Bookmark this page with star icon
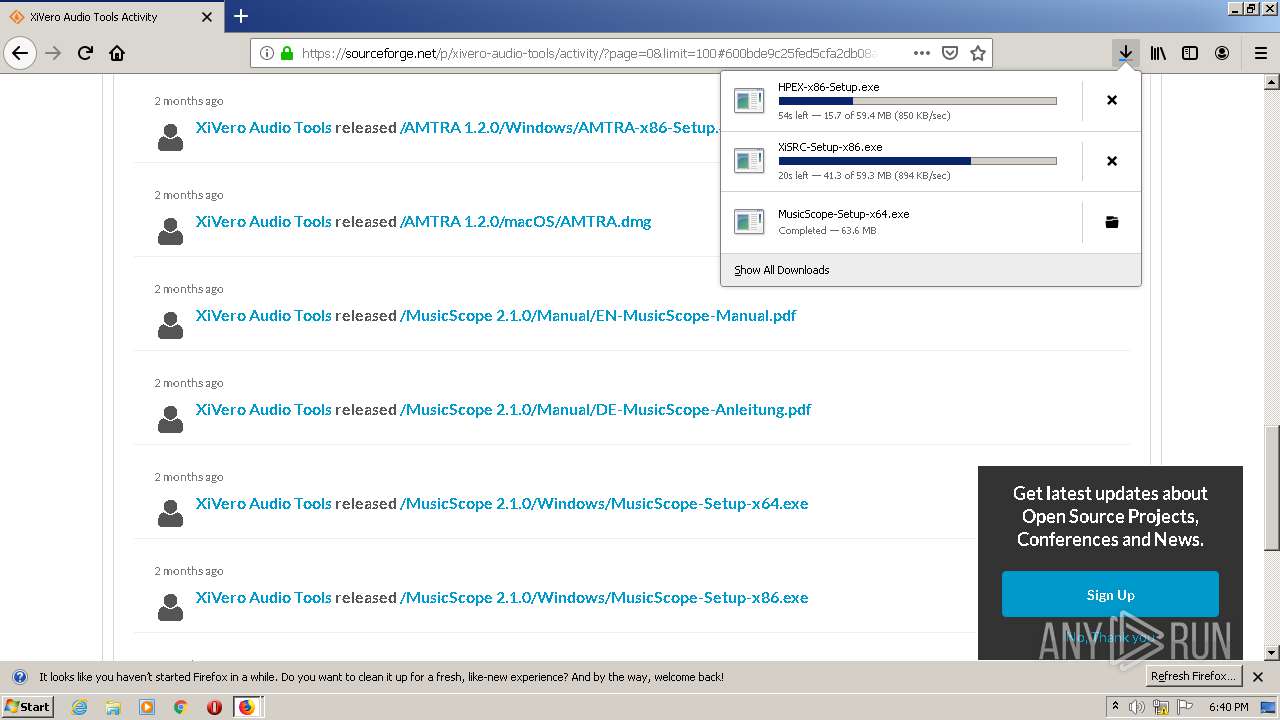This screenshot has width=1280, height=720. pos(978,53)
